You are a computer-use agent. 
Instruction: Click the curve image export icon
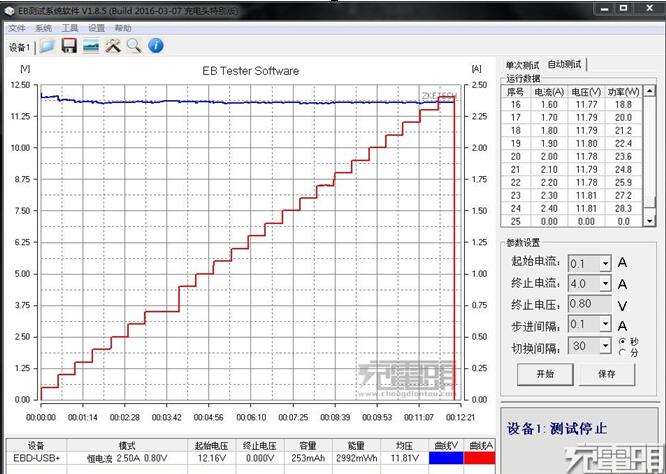[x=91, y=46]
